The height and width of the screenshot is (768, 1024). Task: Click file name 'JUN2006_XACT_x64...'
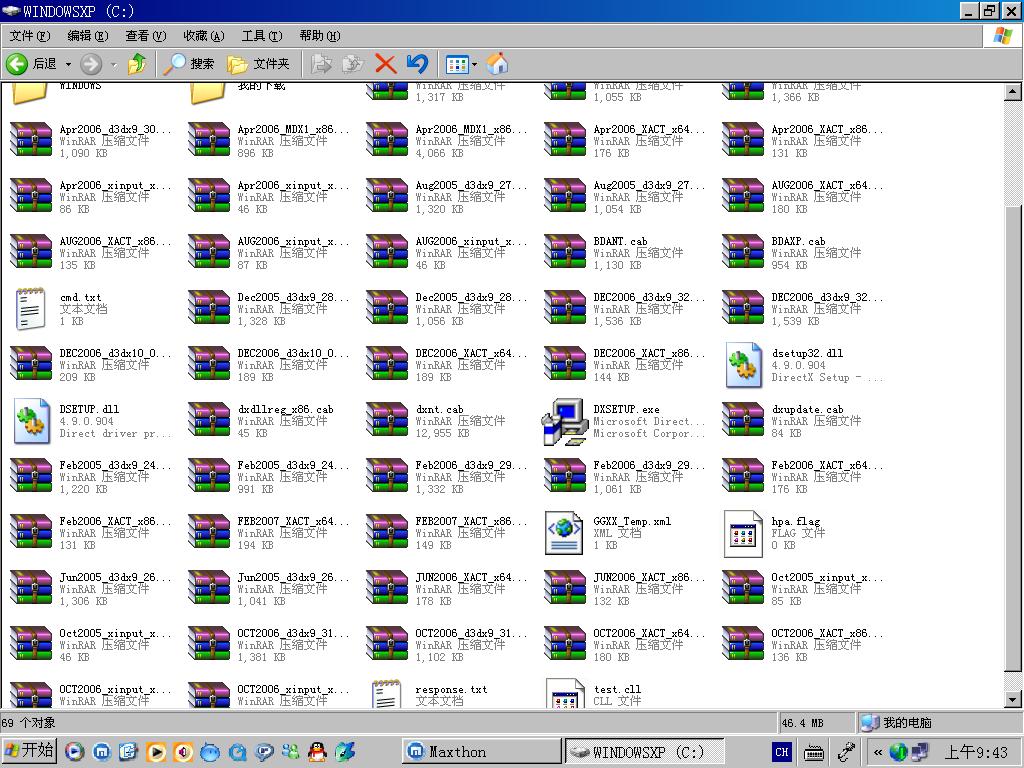[471, 577]
